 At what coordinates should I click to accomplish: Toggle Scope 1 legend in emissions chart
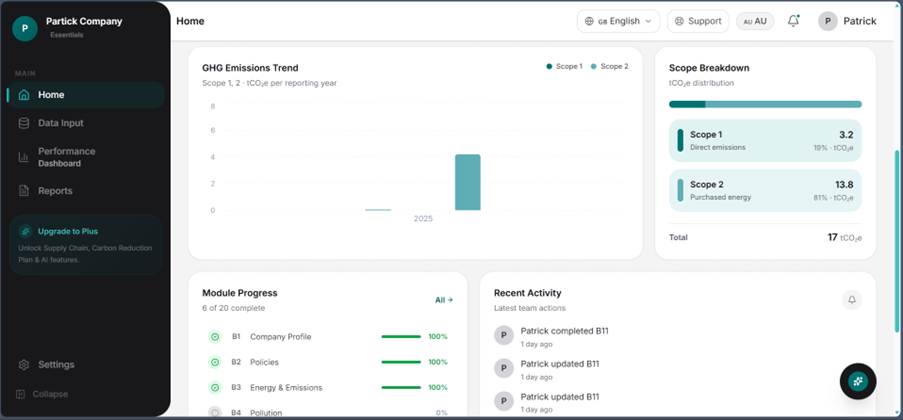pos(565,66)
